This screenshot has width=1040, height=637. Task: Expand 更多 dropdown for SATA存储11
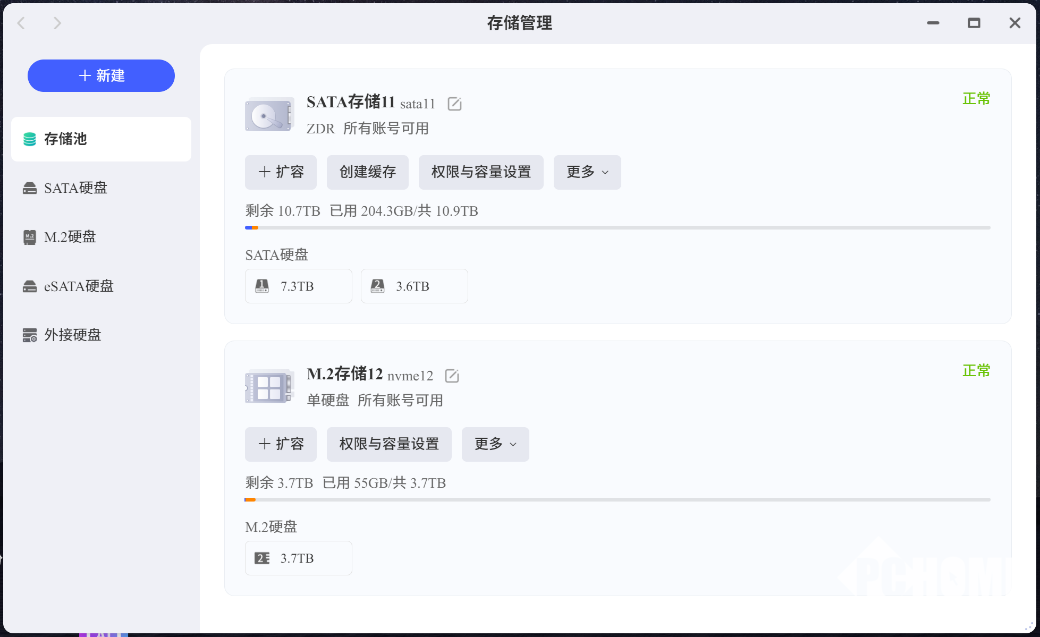coord(587,172)
